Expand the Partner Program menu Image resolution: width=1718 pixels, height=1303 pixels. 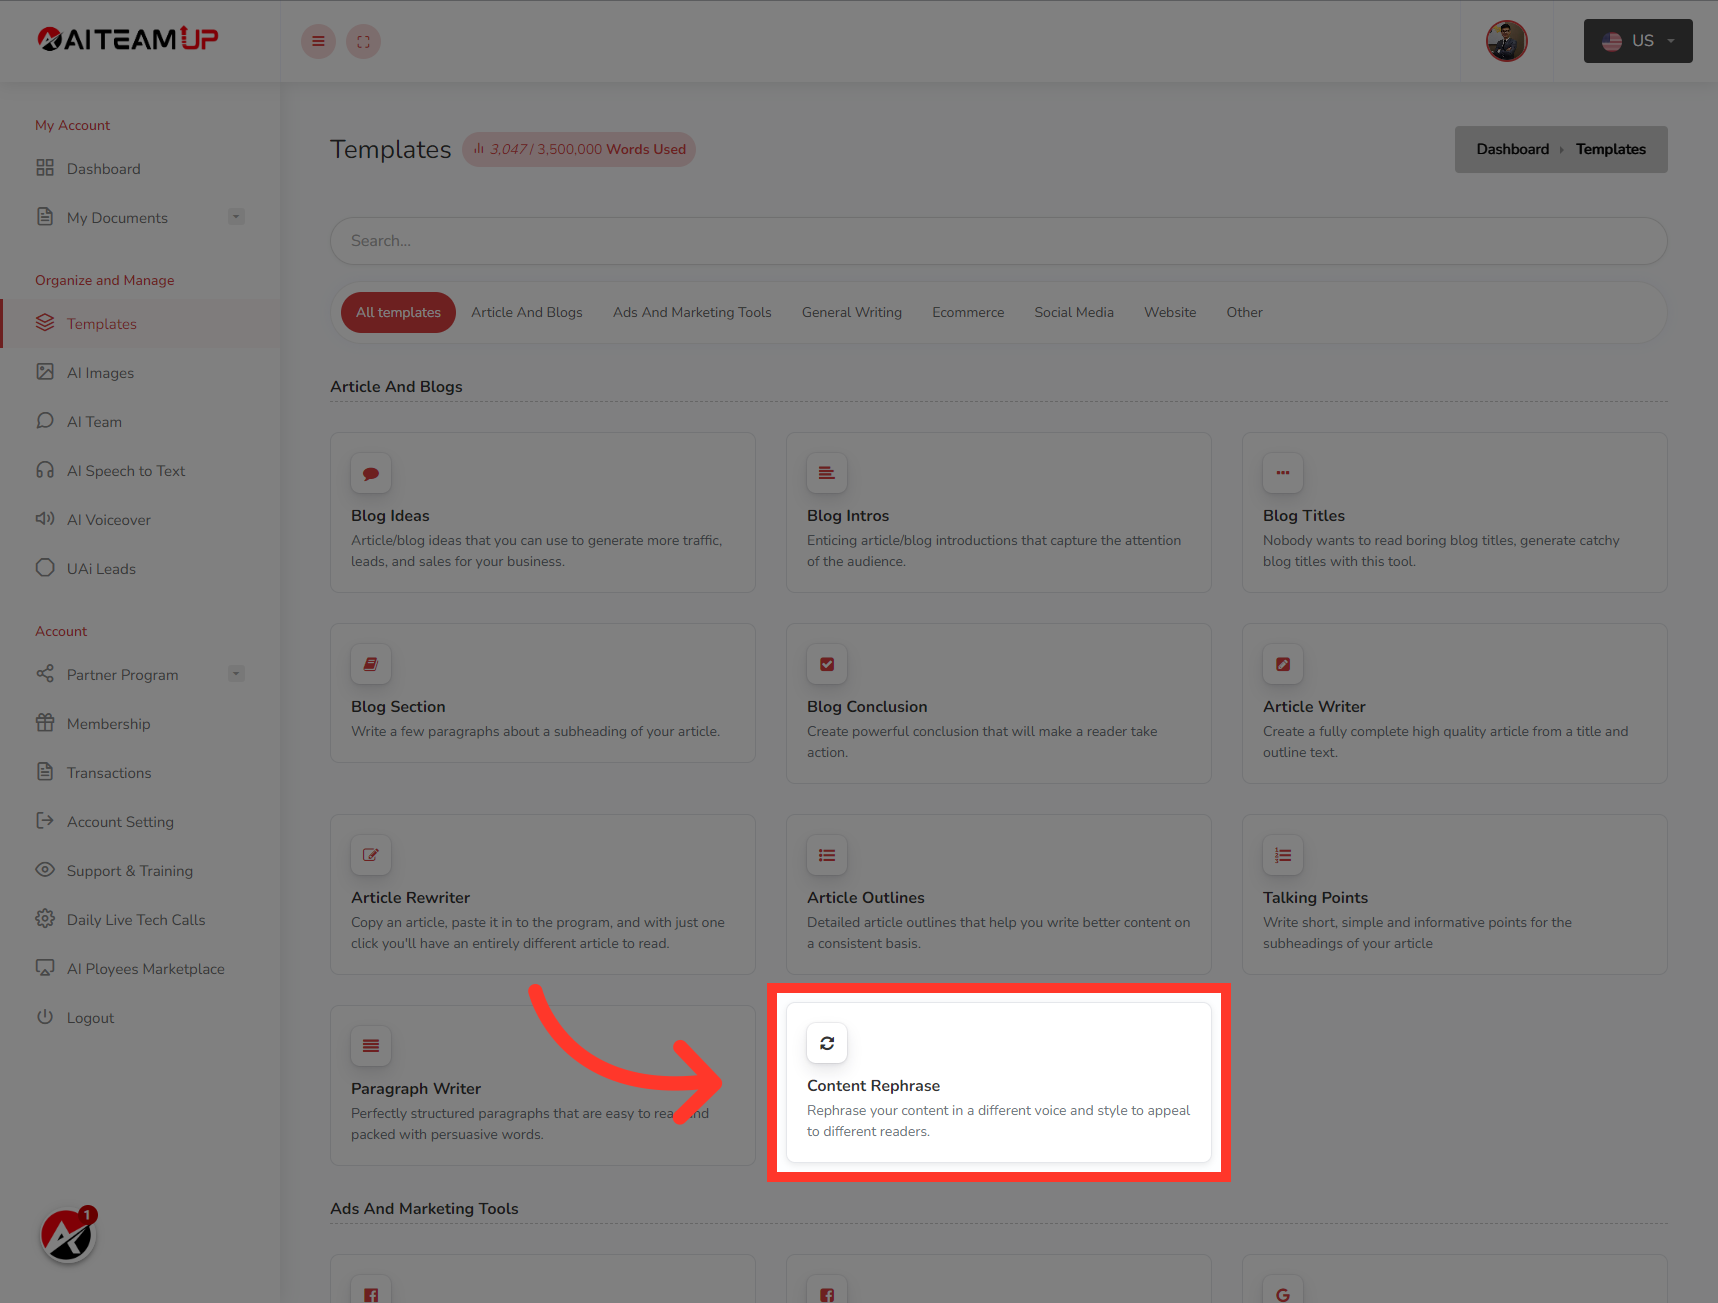[236, 673]
